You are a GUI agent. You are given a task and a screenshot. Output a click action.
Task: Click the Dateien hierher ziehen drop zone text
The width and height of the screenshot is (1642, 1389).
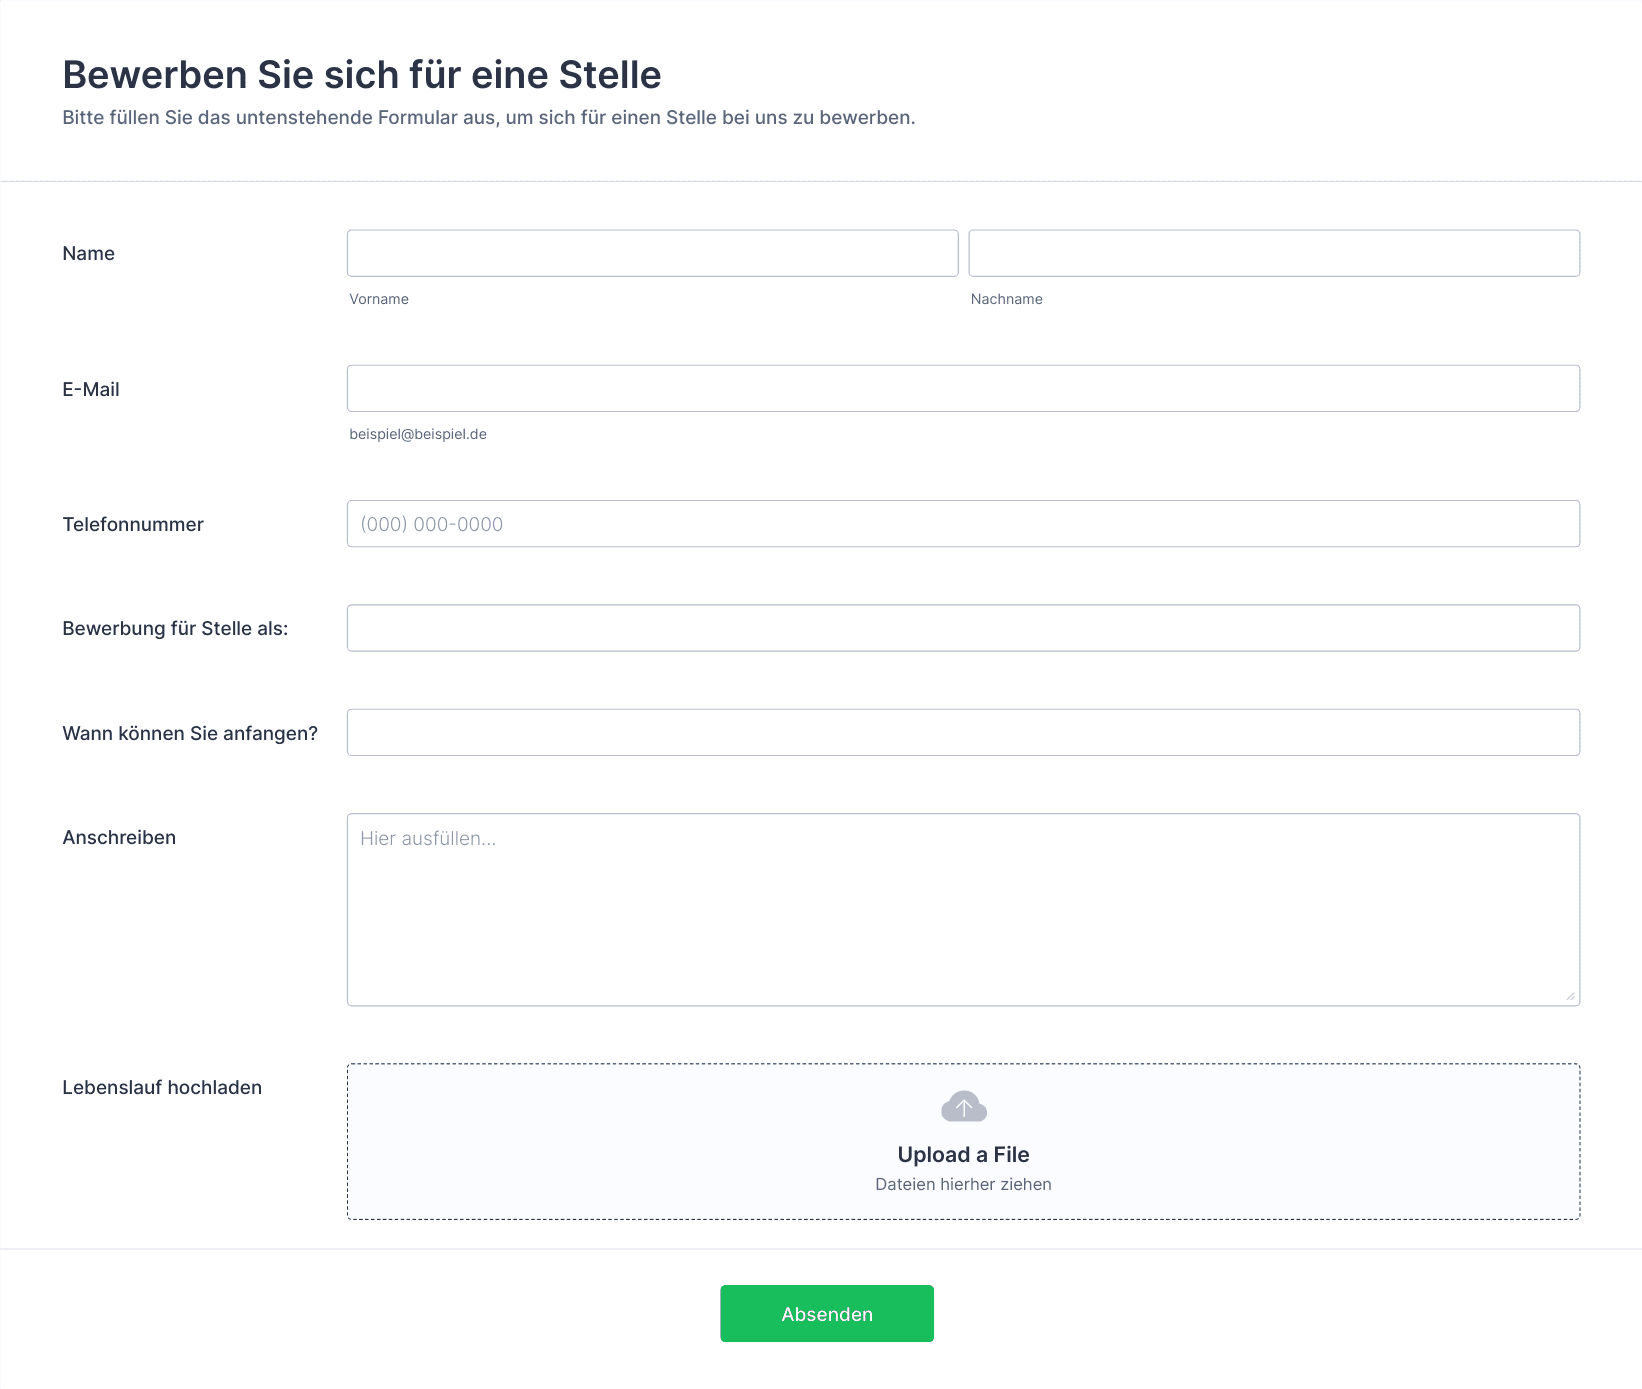[963, 1184]
